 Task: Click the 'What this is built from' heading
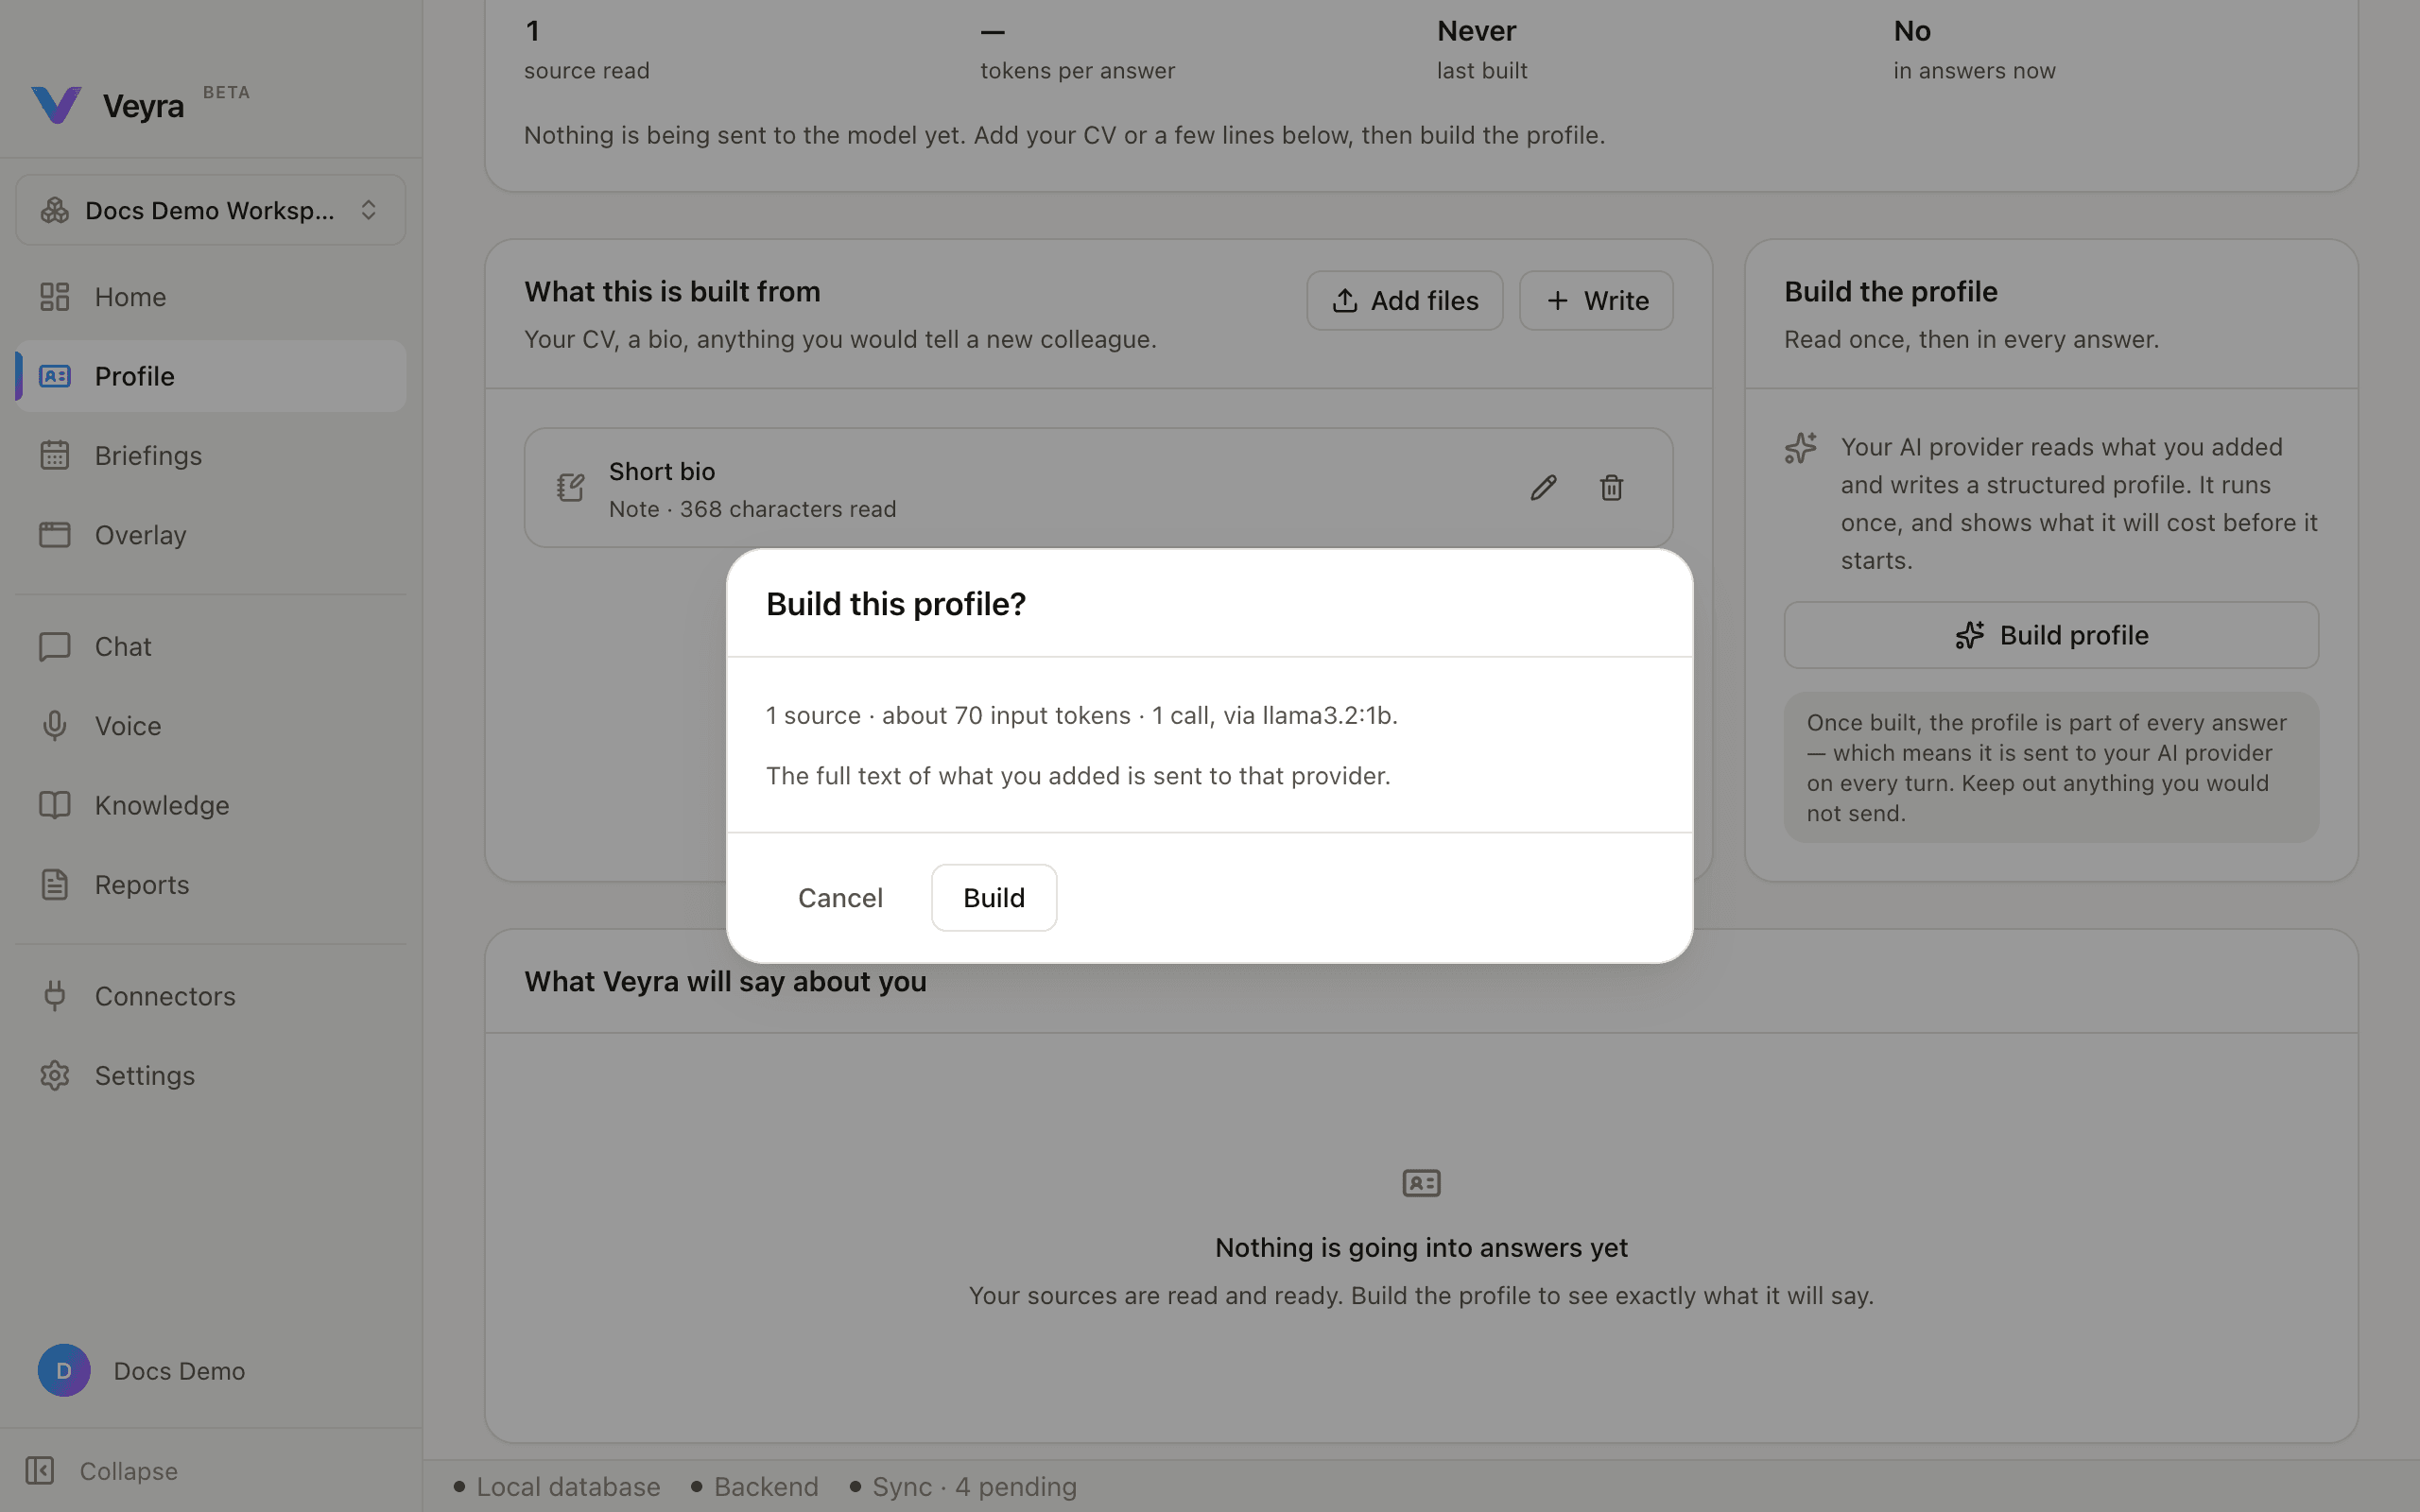click(672, 292)
